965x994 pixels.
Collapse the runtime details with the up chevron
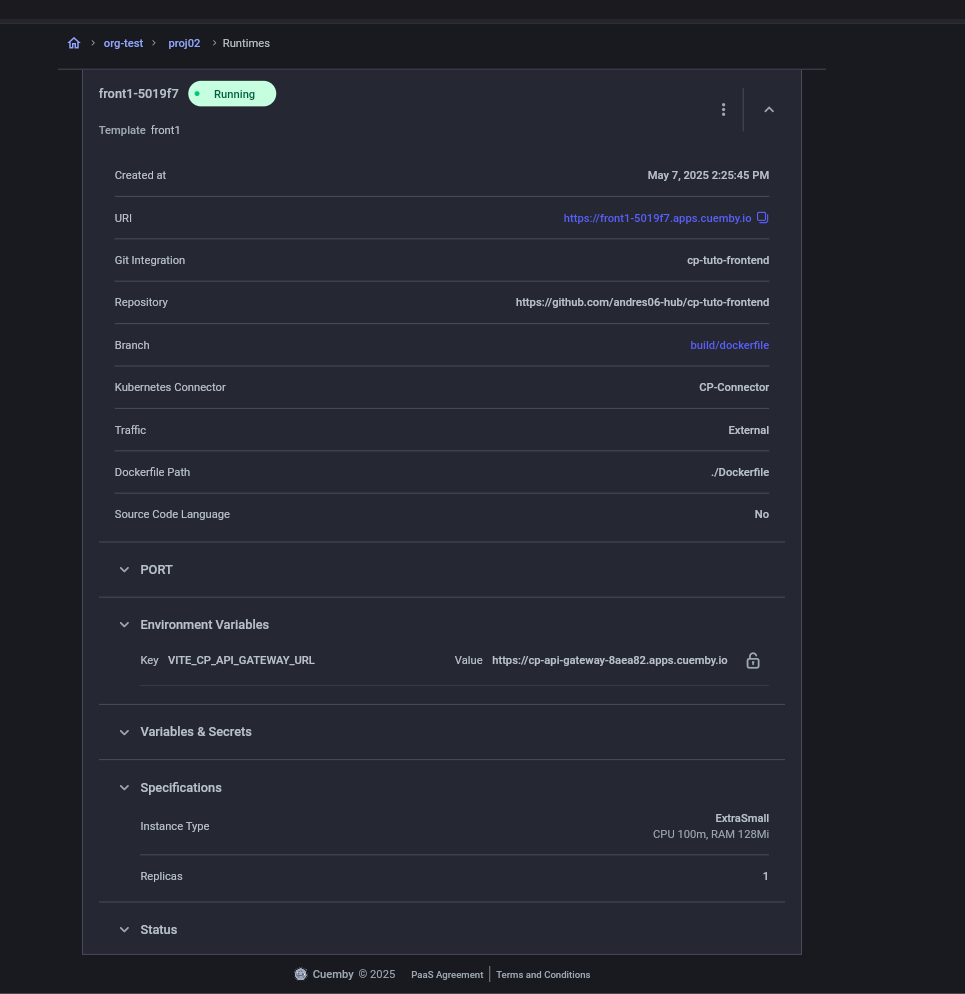pyautogui.click(x=768, y=109)
